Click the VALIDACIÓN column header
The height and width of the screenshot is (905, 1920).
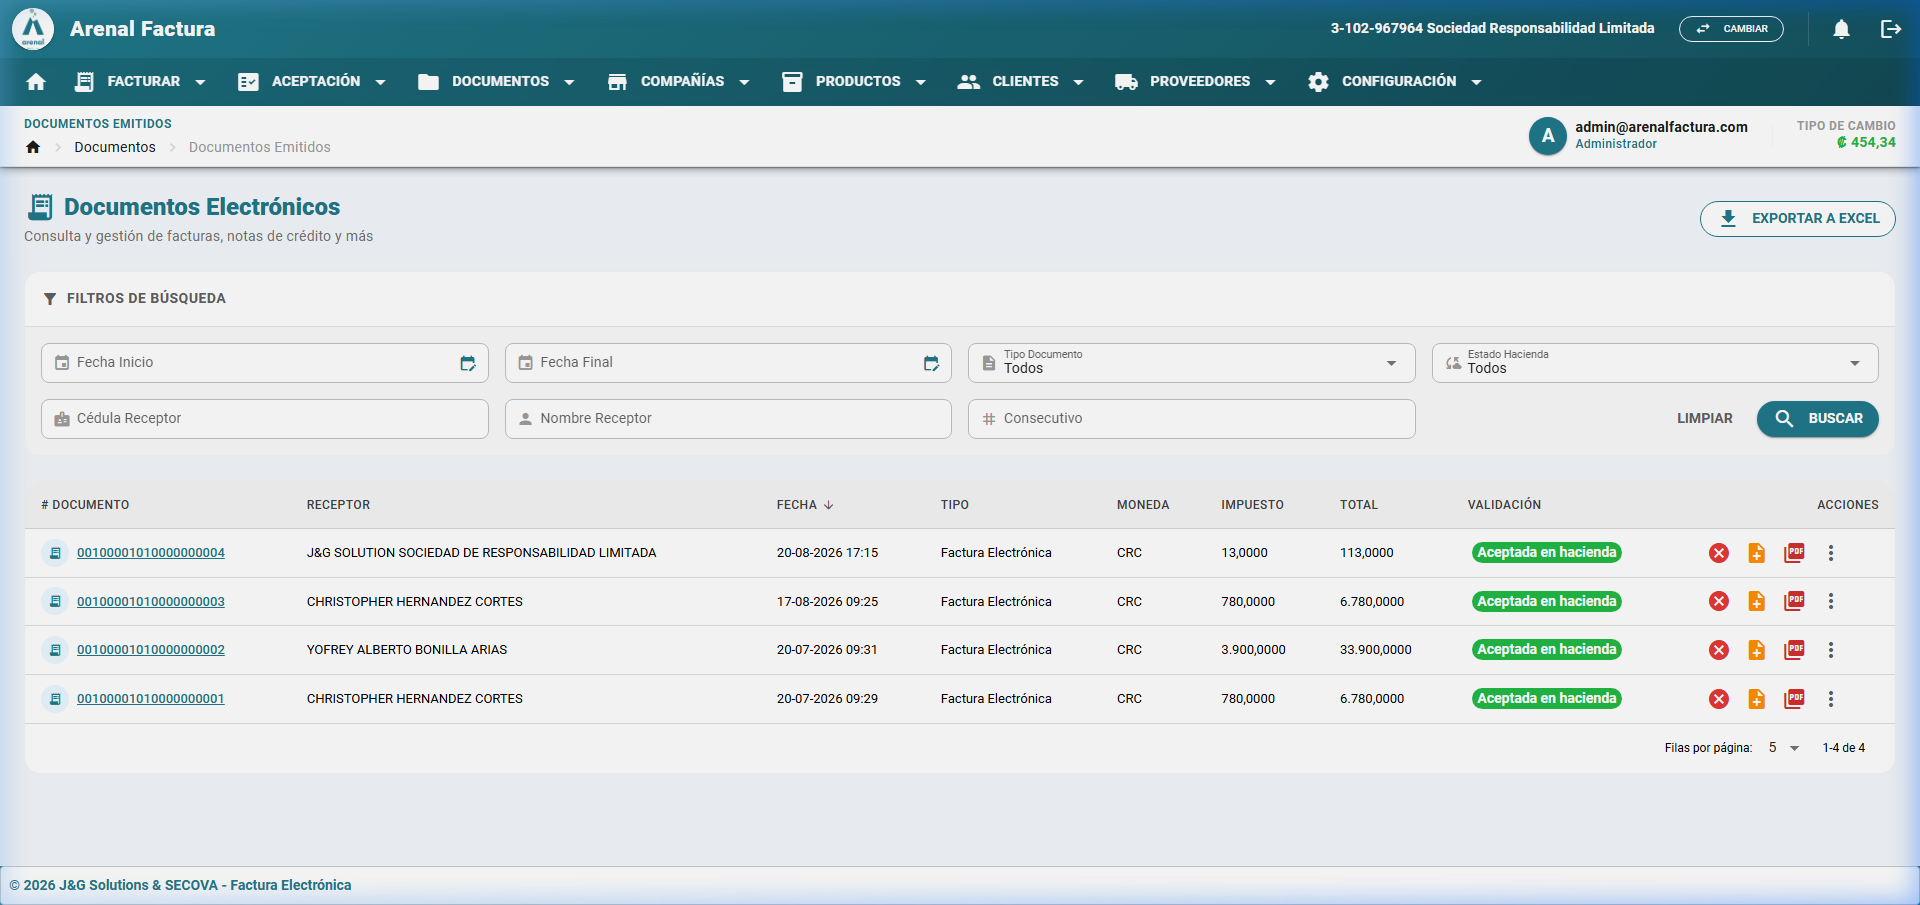pos(1504,505)
